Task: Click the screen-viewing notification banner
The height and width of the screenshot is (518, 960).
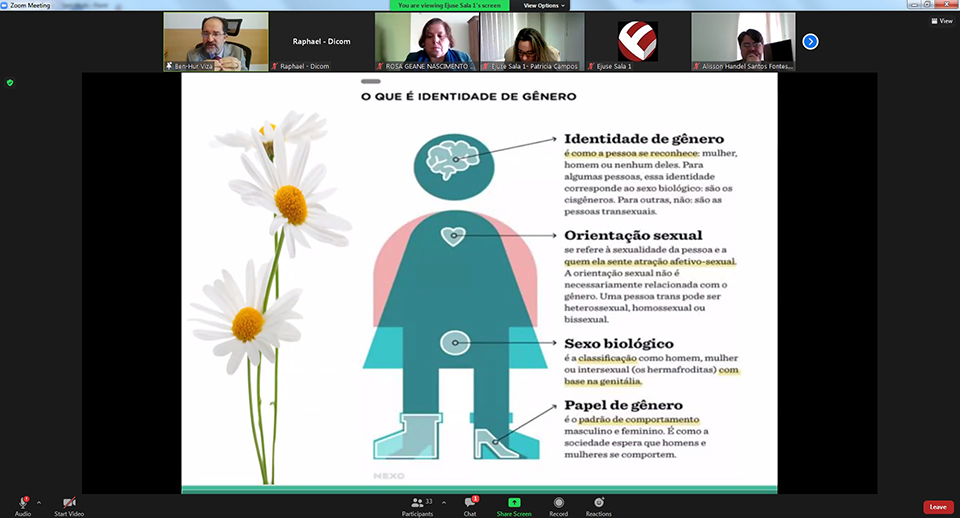Action: pyautogui.click(x=453, y=5)
